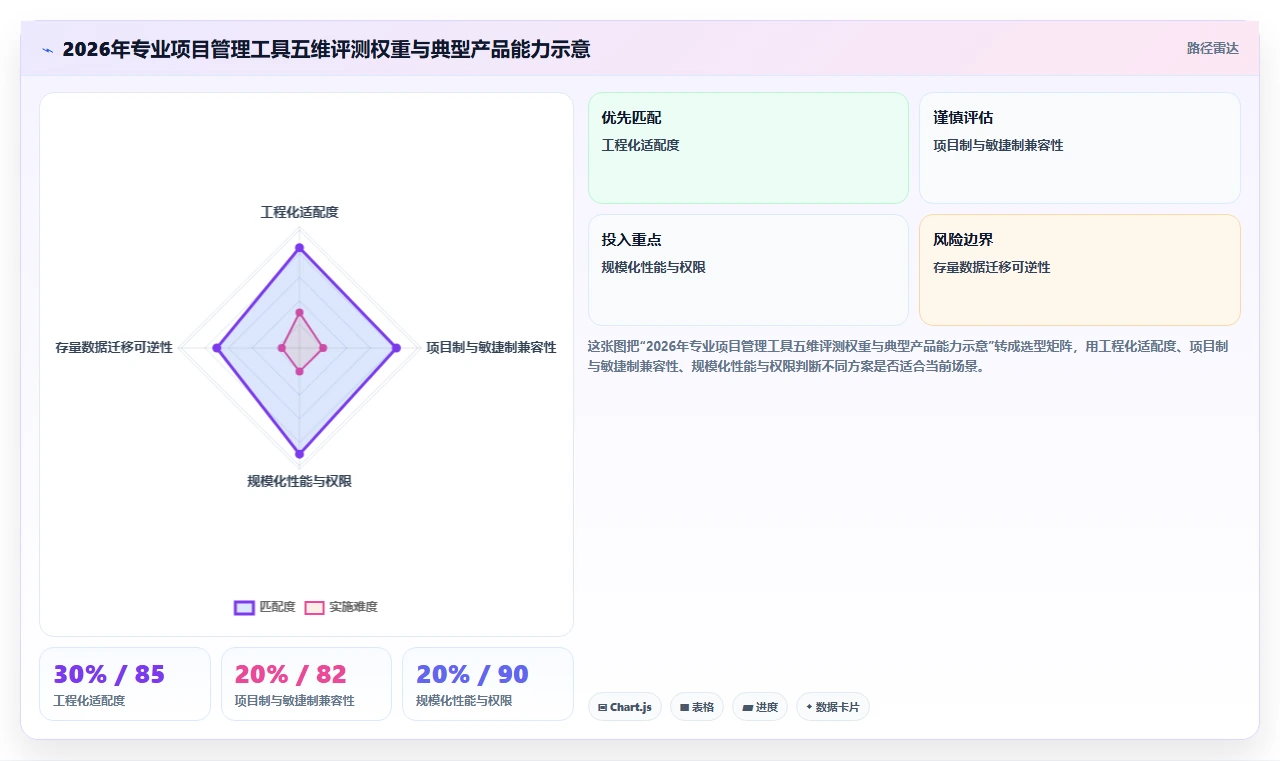Click the 路径雷达 label in header
Image resolution: width=1280 pixels, height=761 pixels.
1213,48
